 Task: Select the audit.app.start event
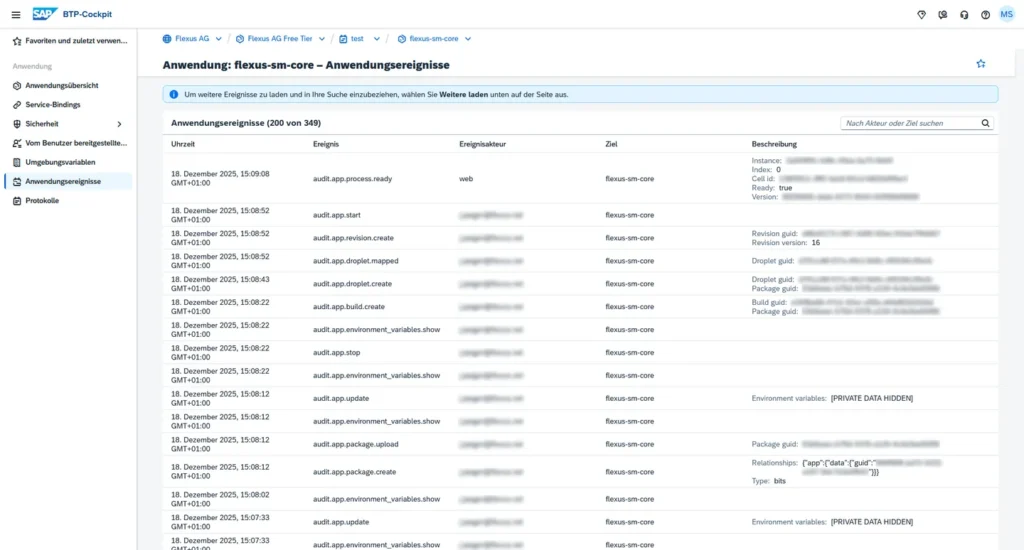coord(336,215)
